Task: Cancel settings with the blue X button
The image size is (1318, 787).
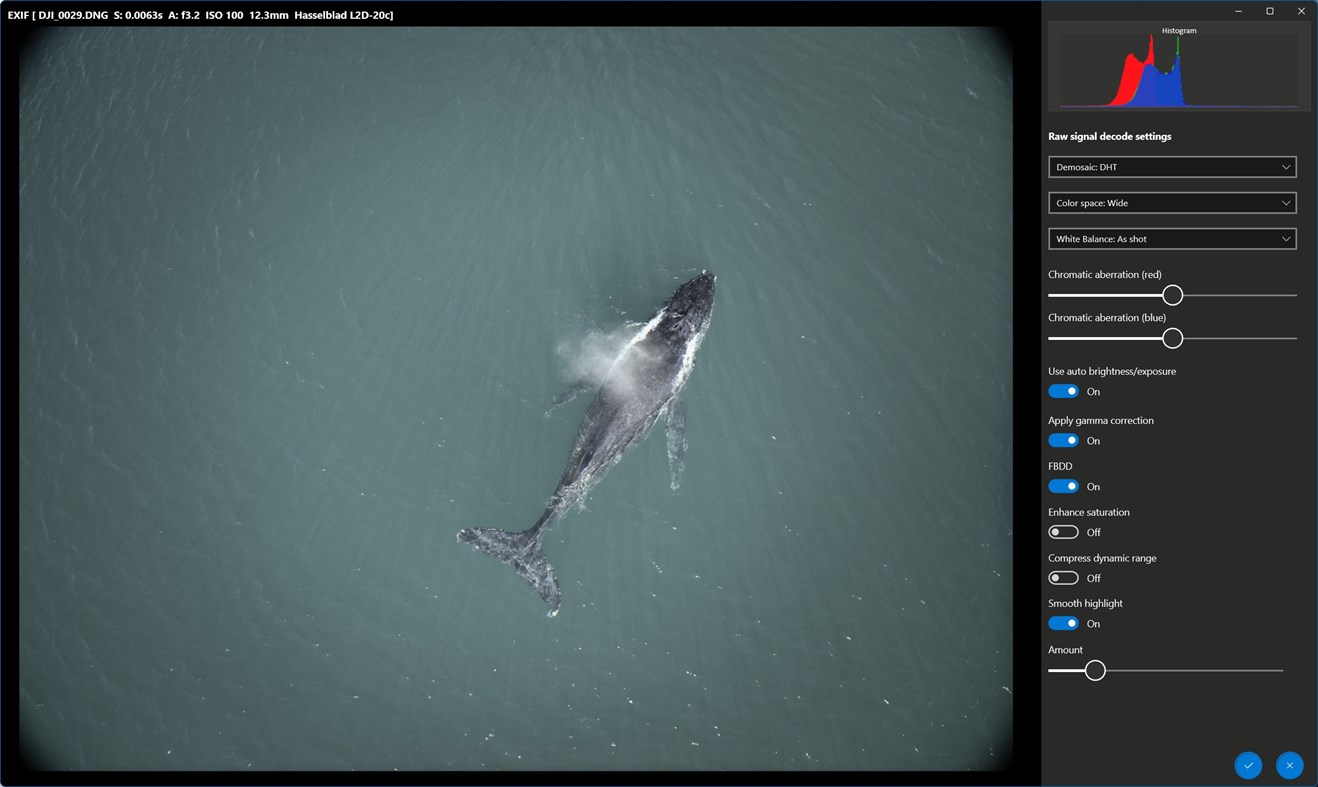Action: 1290,765
